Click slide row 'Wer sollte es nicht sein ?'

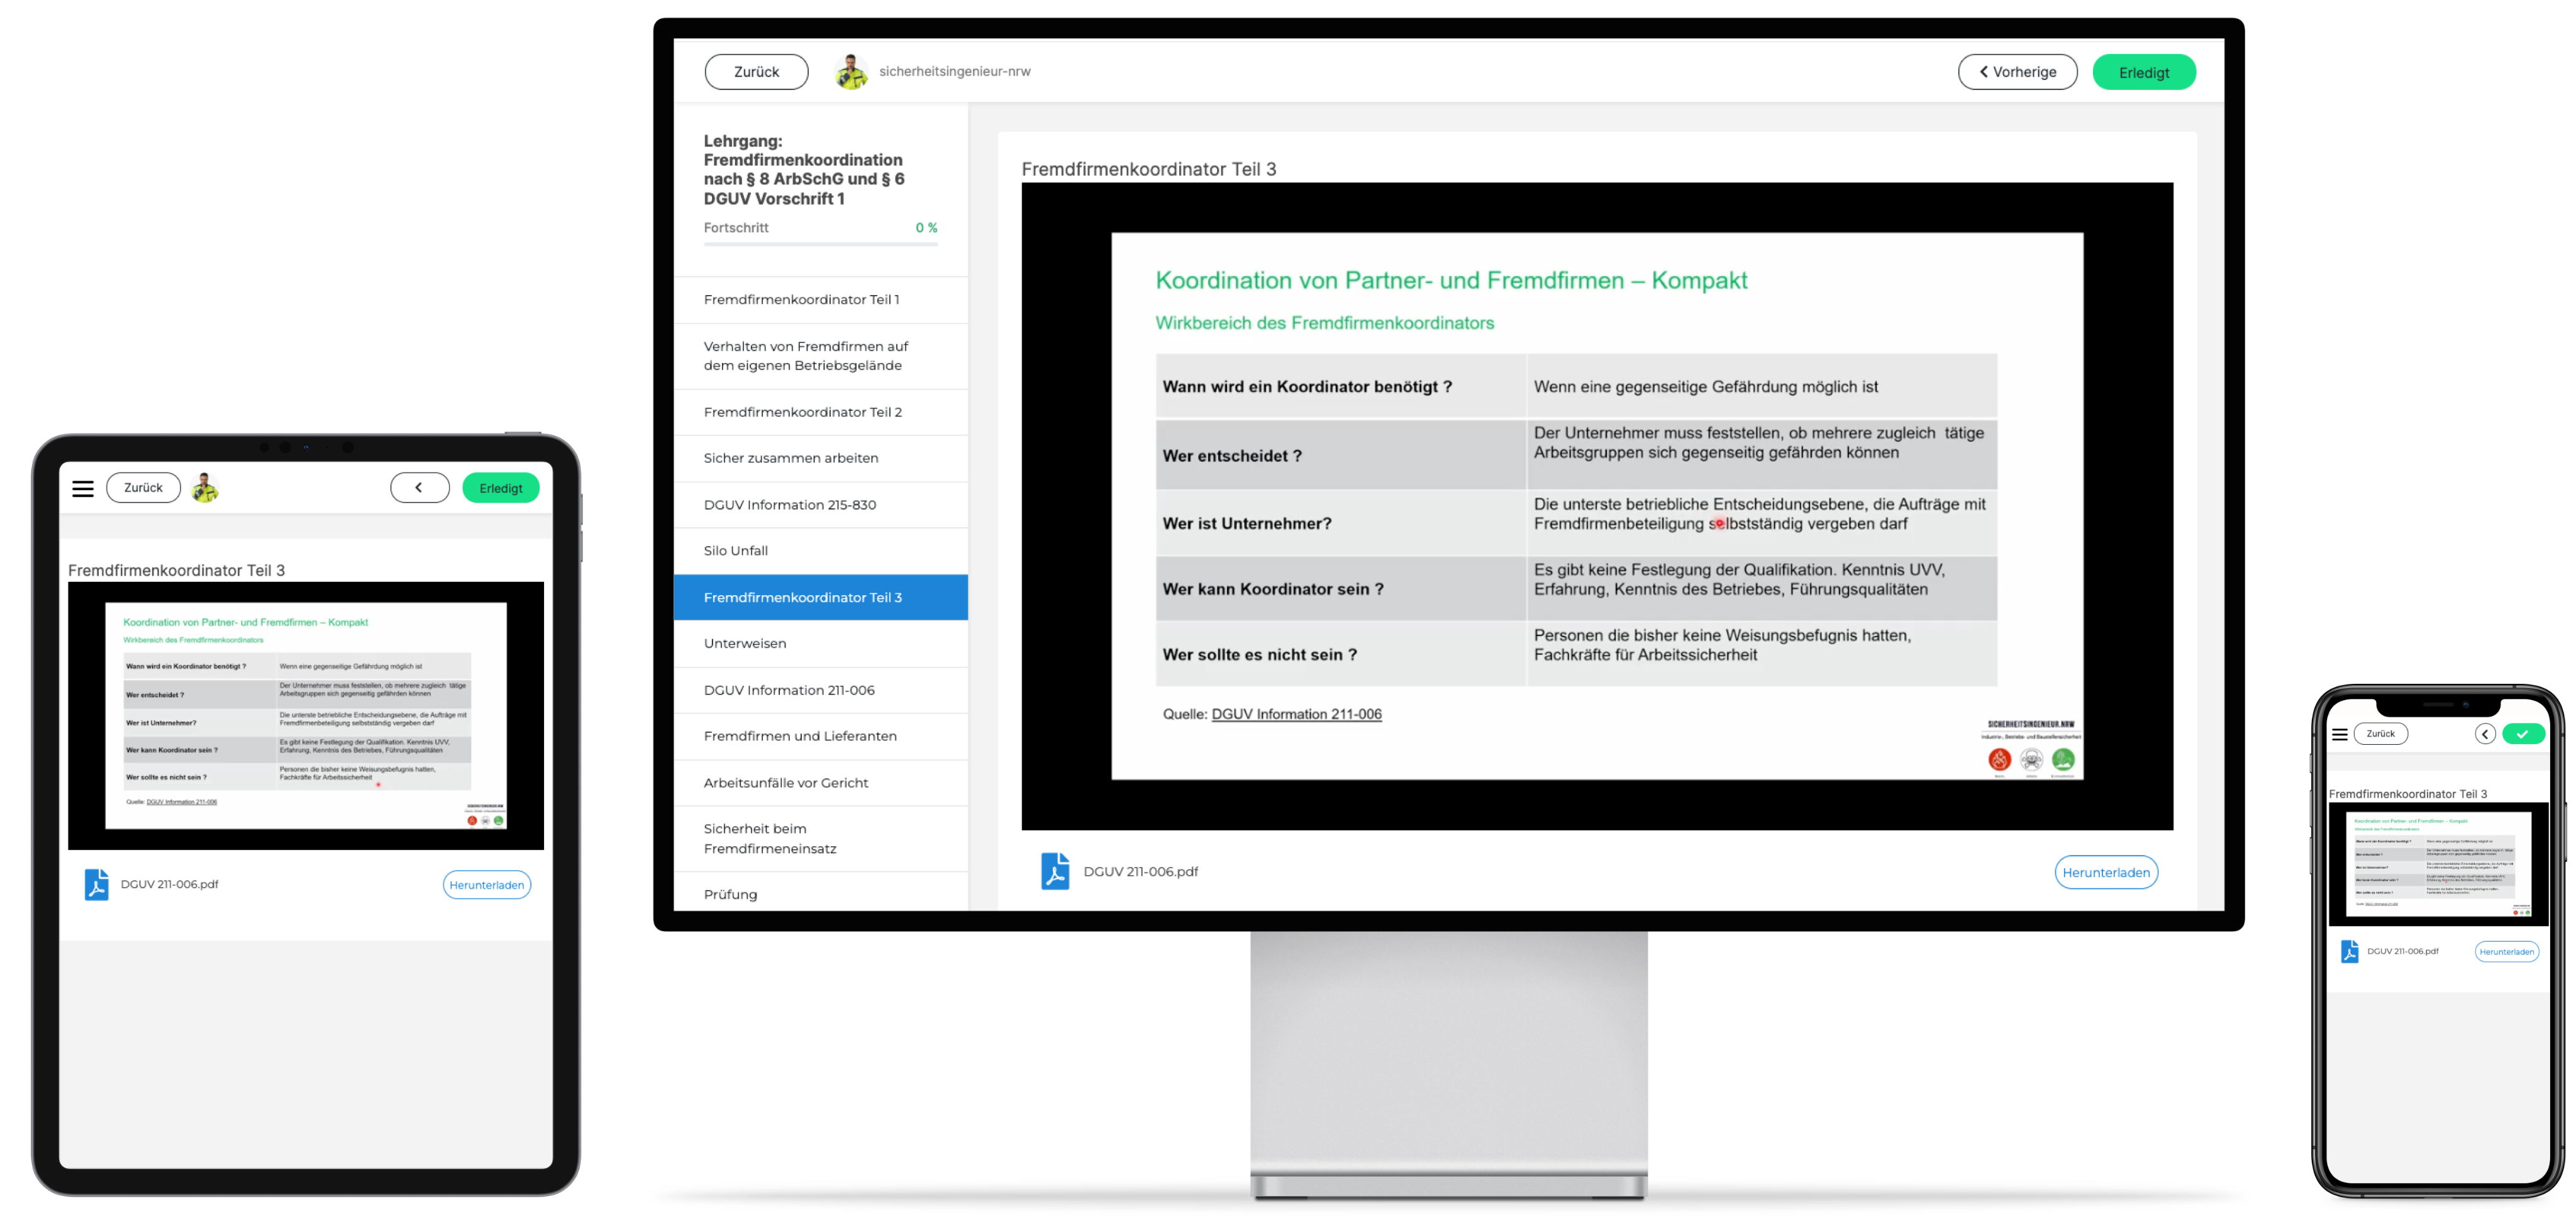(x=1576, y=654)
